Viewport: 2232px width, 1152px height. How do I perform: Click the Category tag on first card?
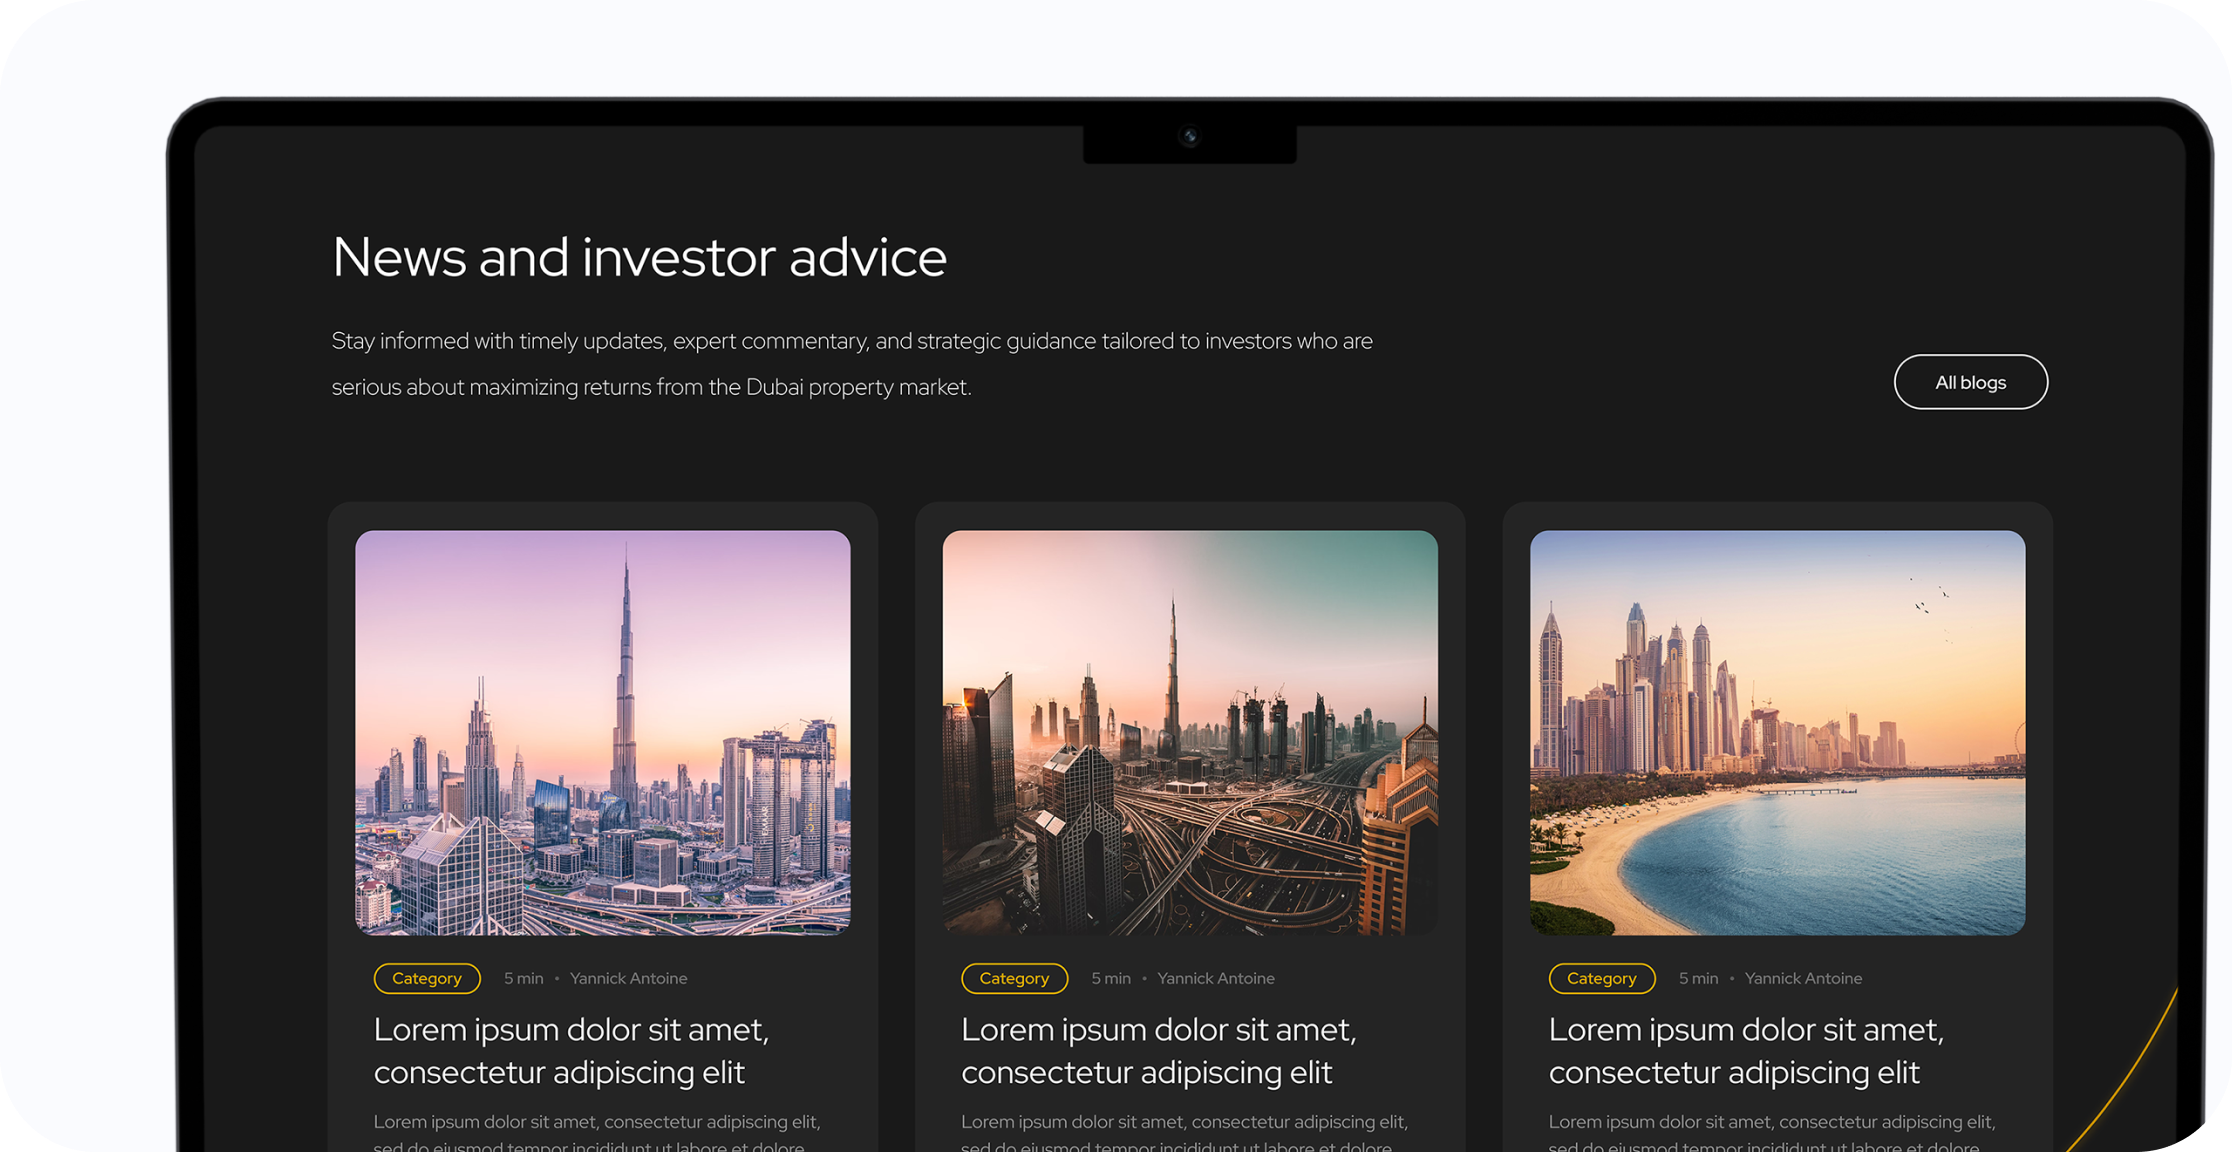click(427, 978)
